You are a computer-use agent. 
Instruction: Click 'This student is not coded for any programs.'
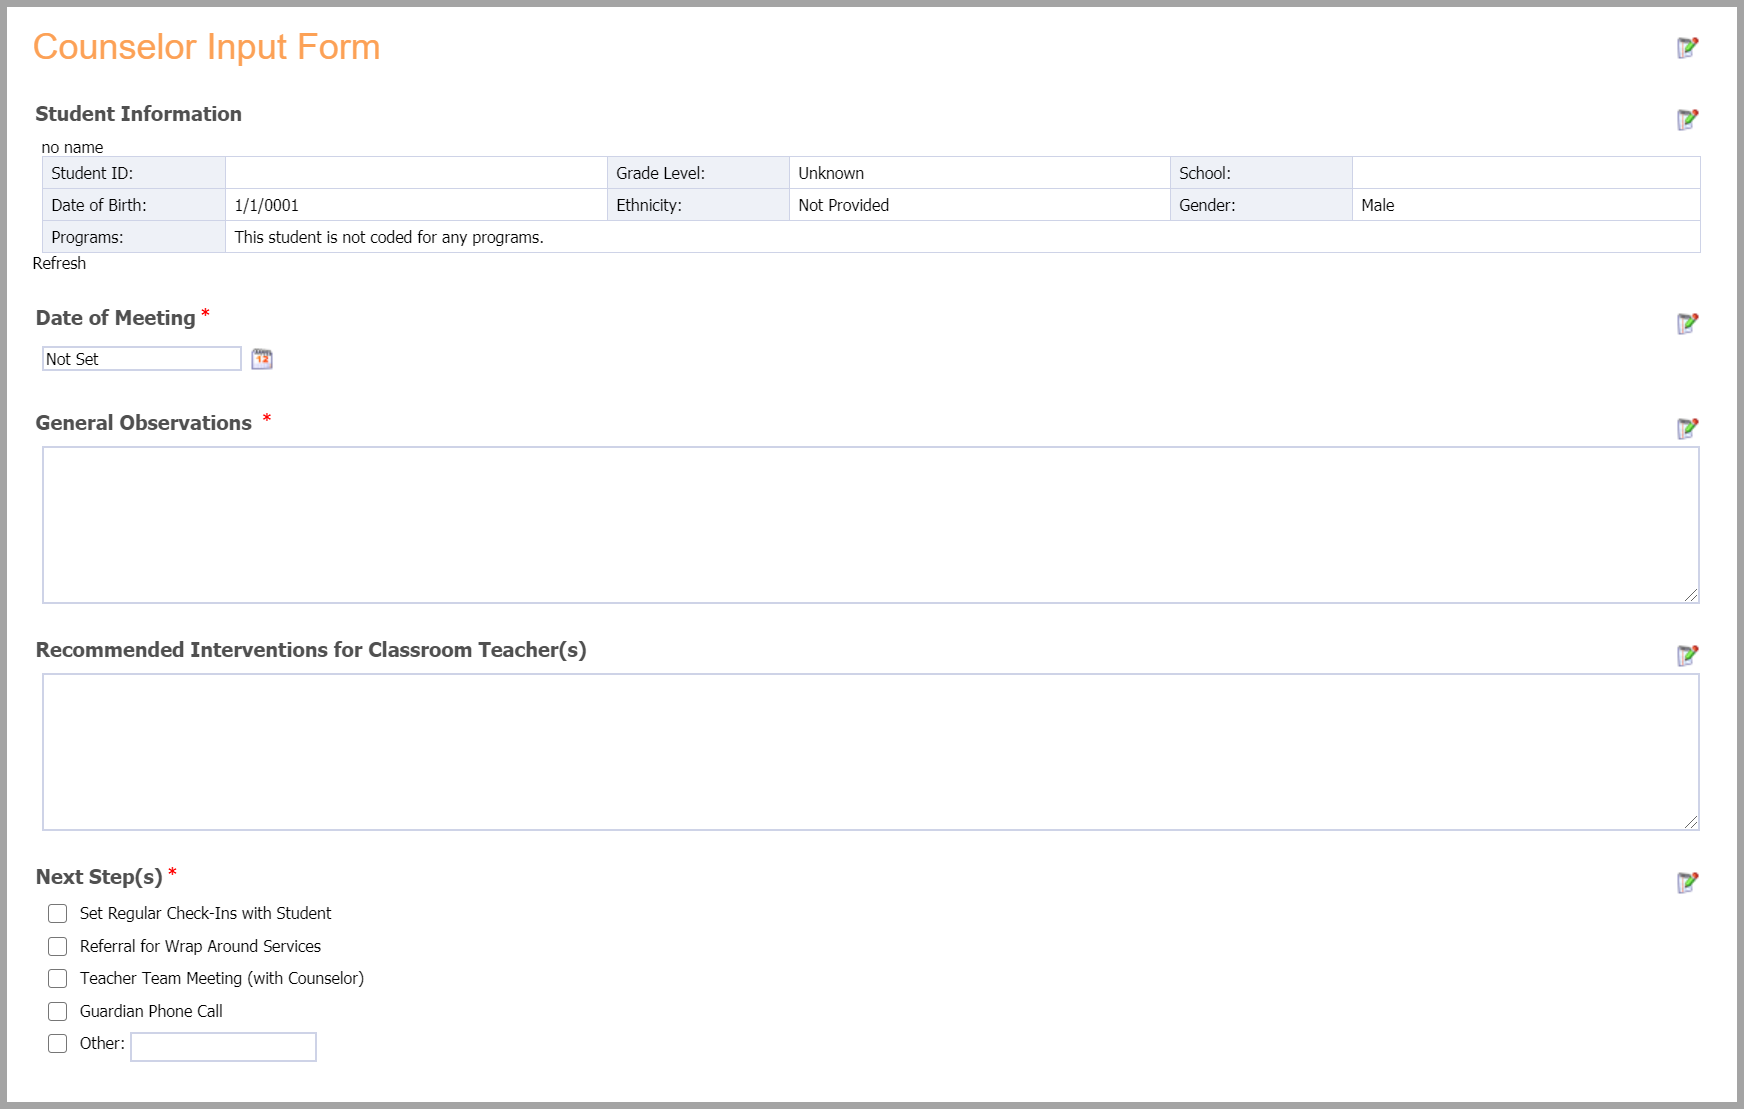pyautogui.click(x=389, y=237)
